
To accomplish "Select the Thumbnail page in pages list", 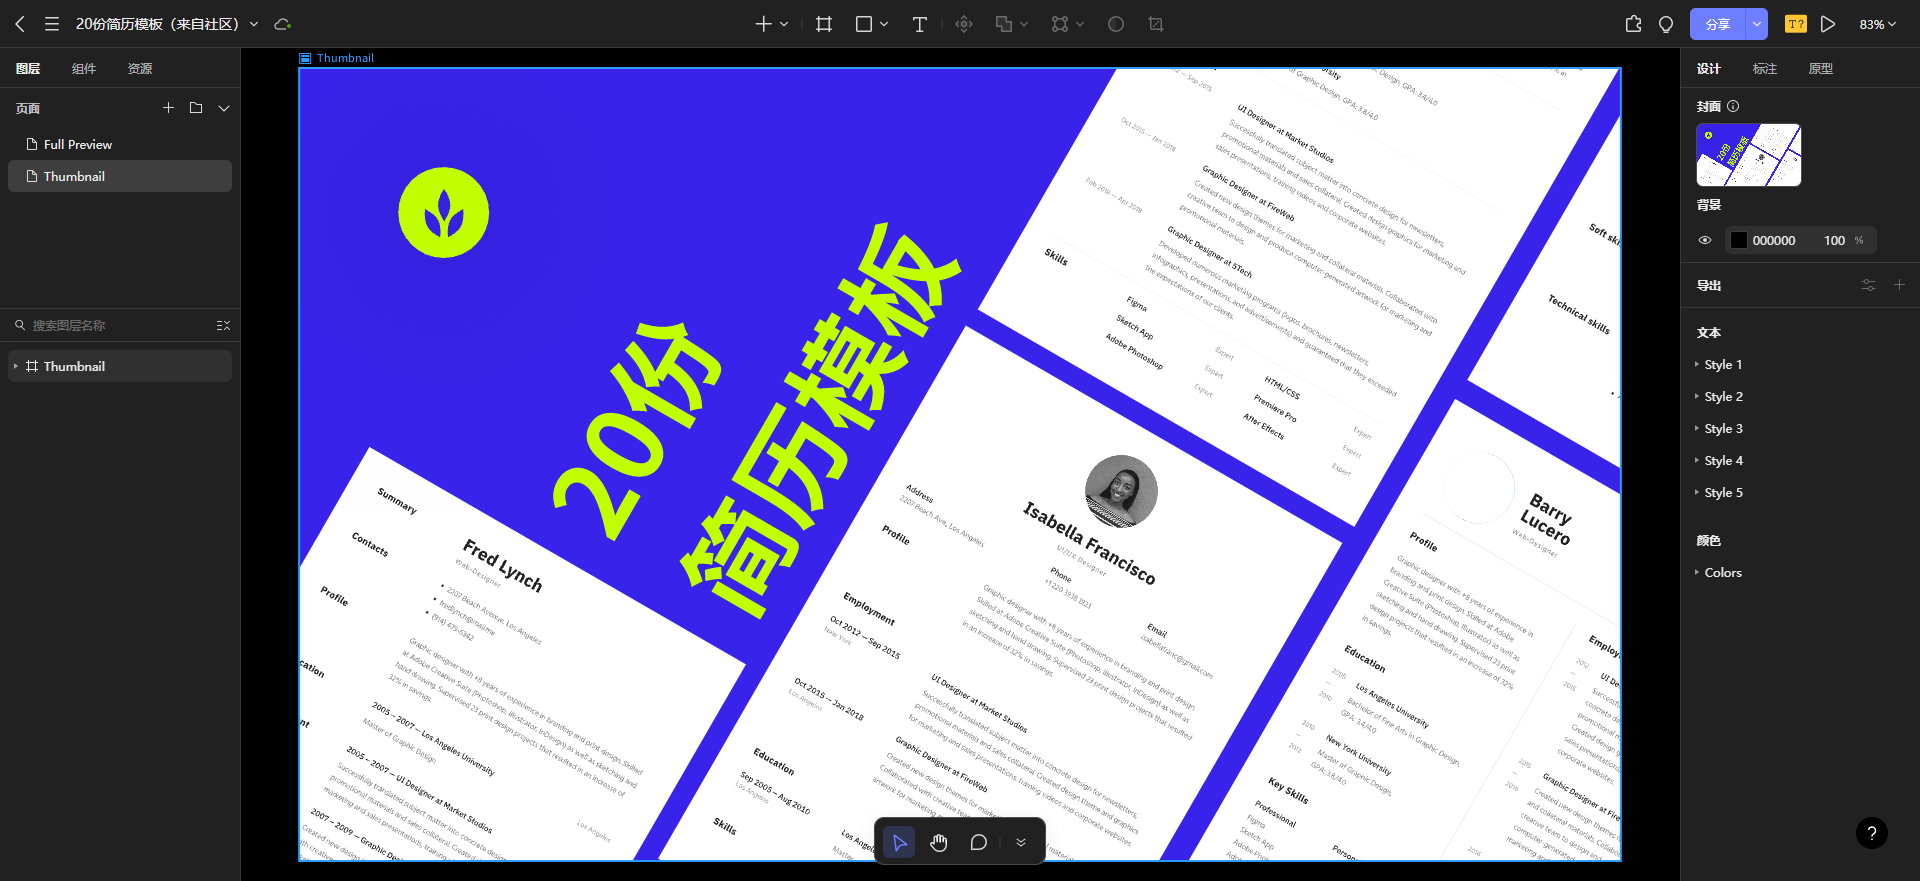I will tap(120, 176).
